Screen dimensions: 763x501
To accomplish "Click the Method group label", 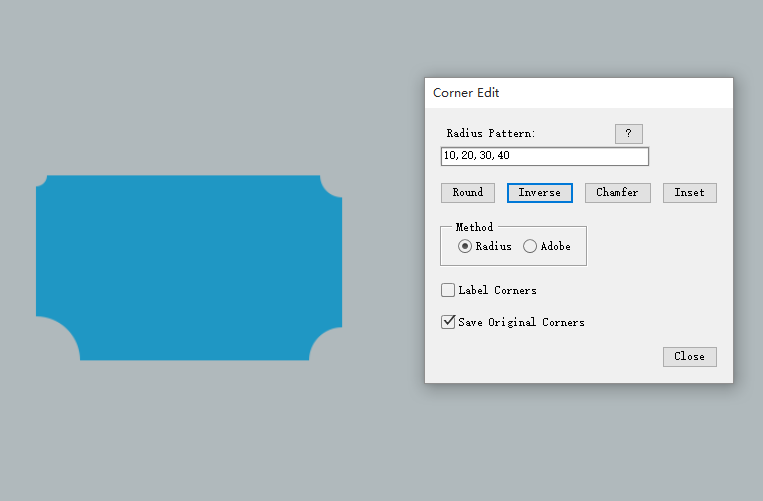I will (474, 227).
